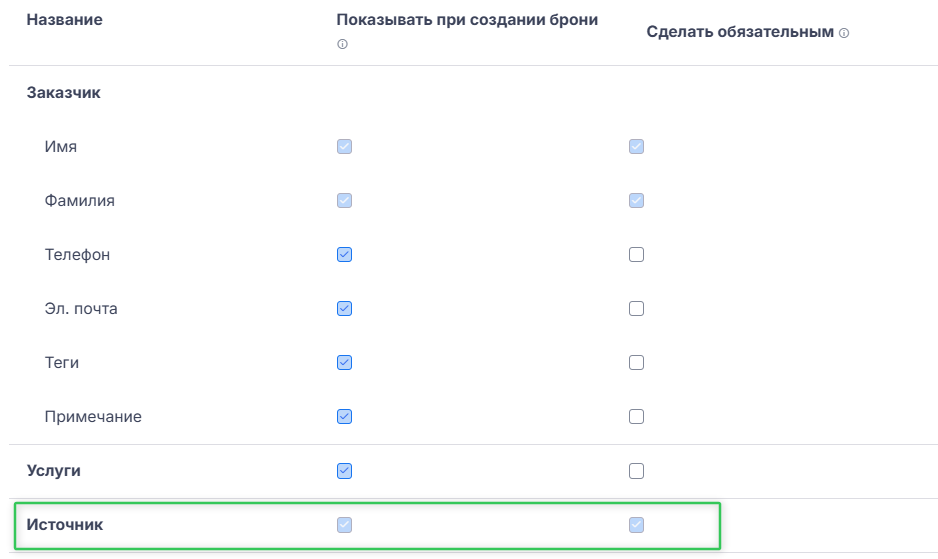Click the show checkbox for Имя

pos(345,147)
